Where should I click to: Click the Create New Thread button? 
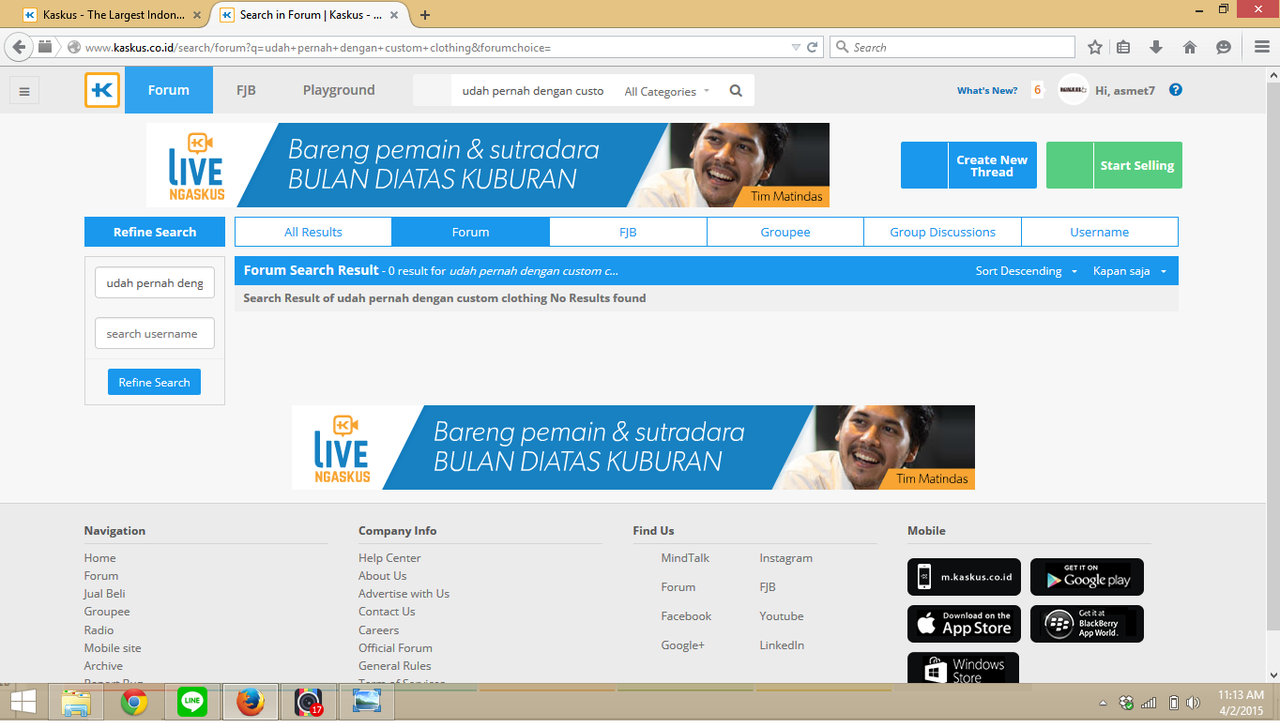[x=969, y=165]
